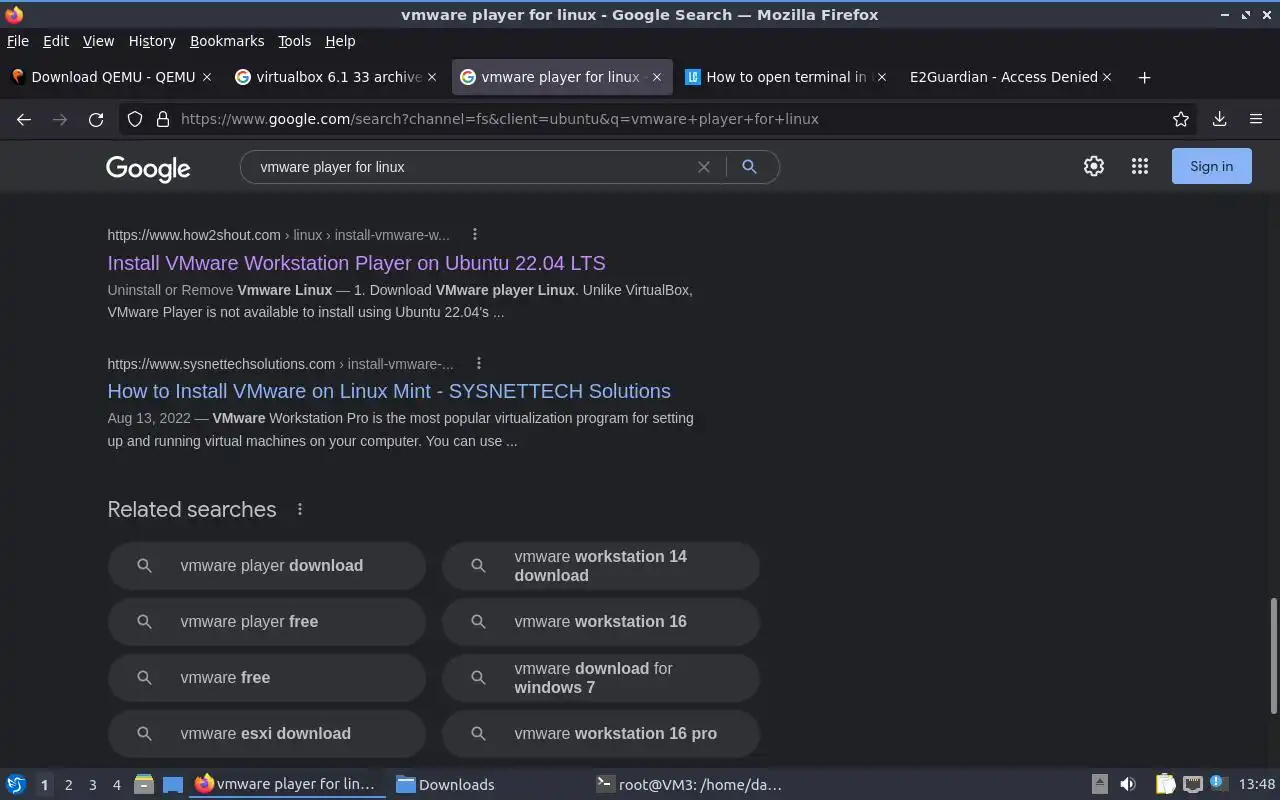
Task: Open the Downloads window from the taskbar
Action: [487, 784]
